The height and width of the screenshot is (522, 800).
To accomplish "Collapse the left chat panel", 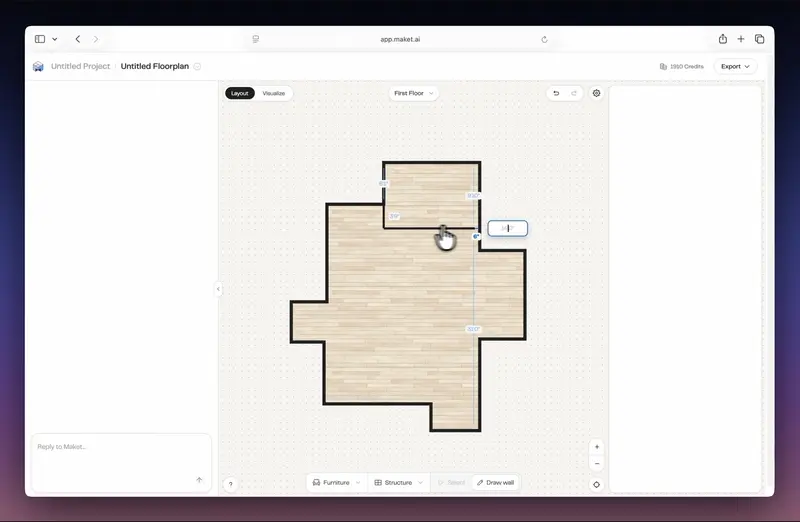I will pyautogui.click(x=218, y=289).
